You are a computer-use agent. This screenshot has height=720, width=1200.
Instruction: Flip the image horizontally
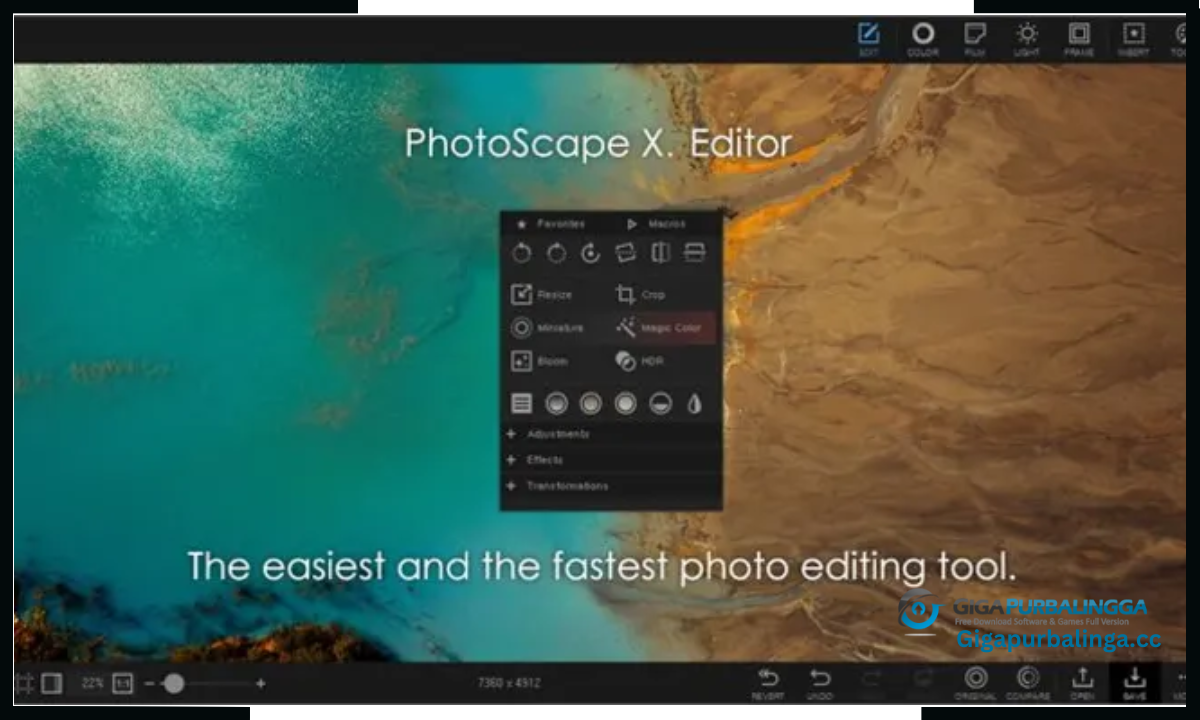(x=660, y=253)
